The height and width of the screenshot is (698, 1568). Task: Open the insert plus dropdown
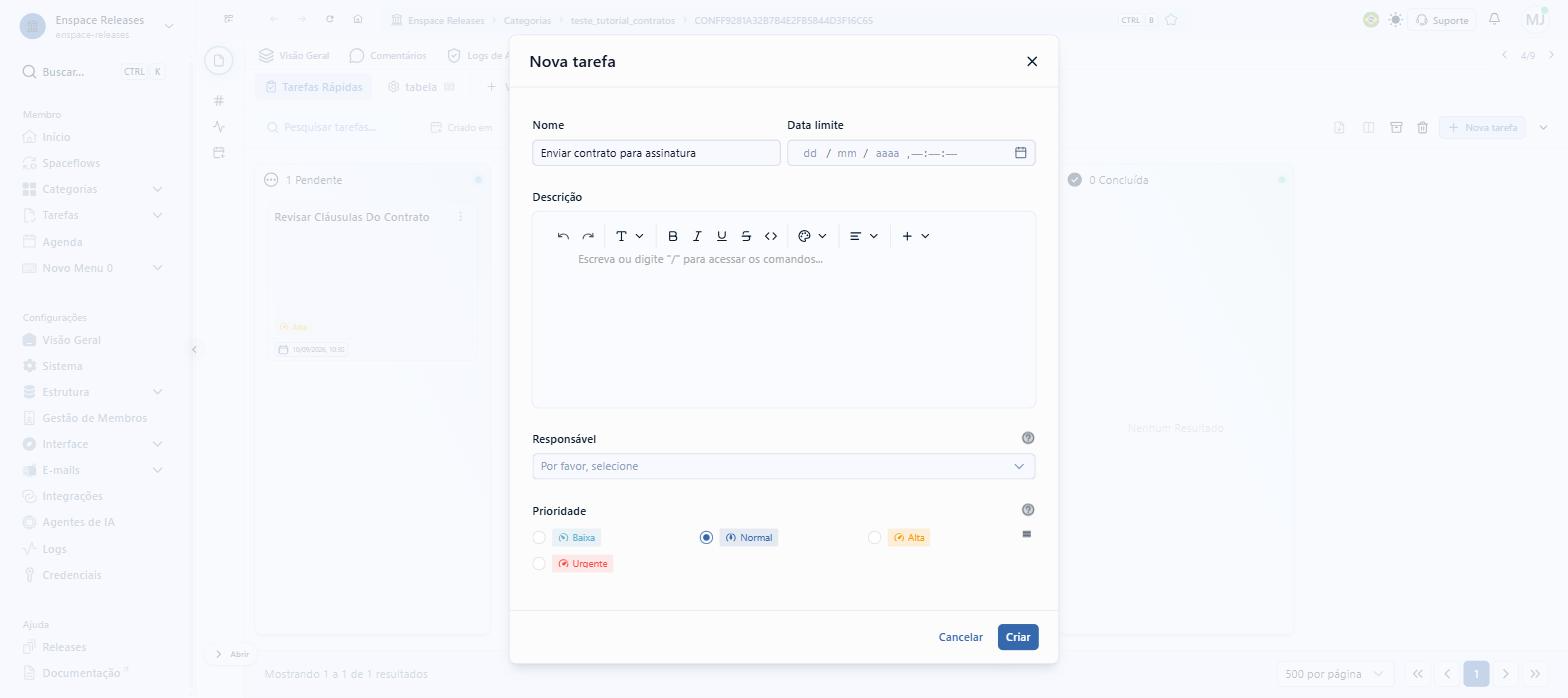click(915, 236)
